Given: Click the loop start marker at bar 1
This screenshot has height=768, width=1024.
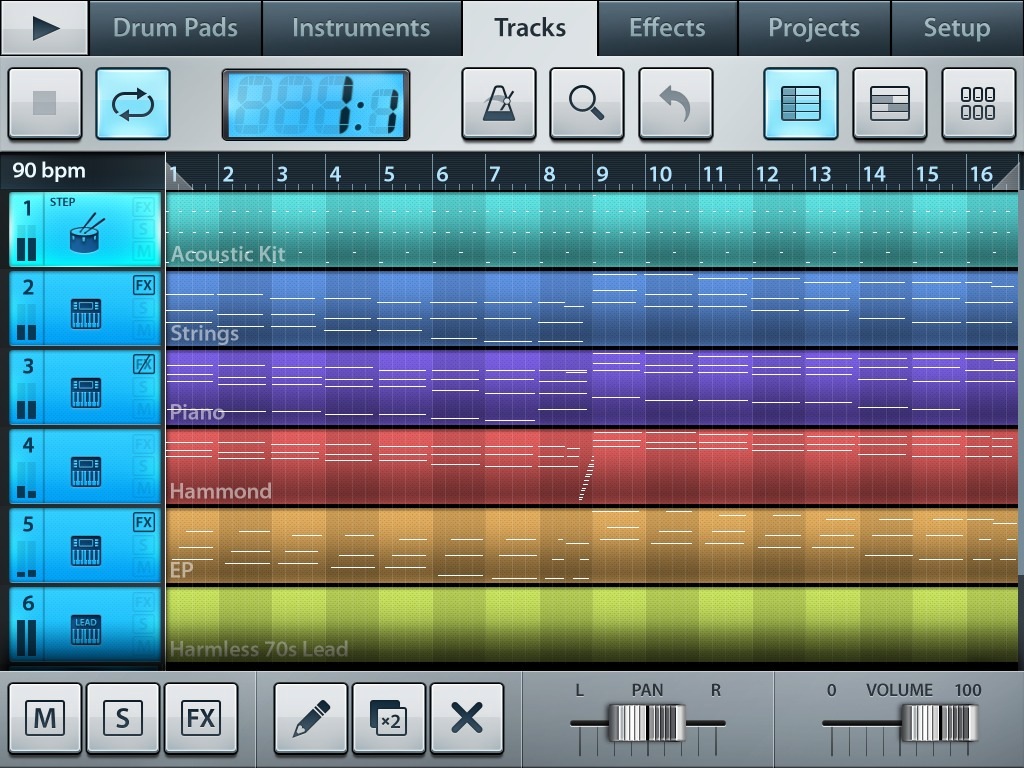Looking at the screenshot, I should coord(178,178).
